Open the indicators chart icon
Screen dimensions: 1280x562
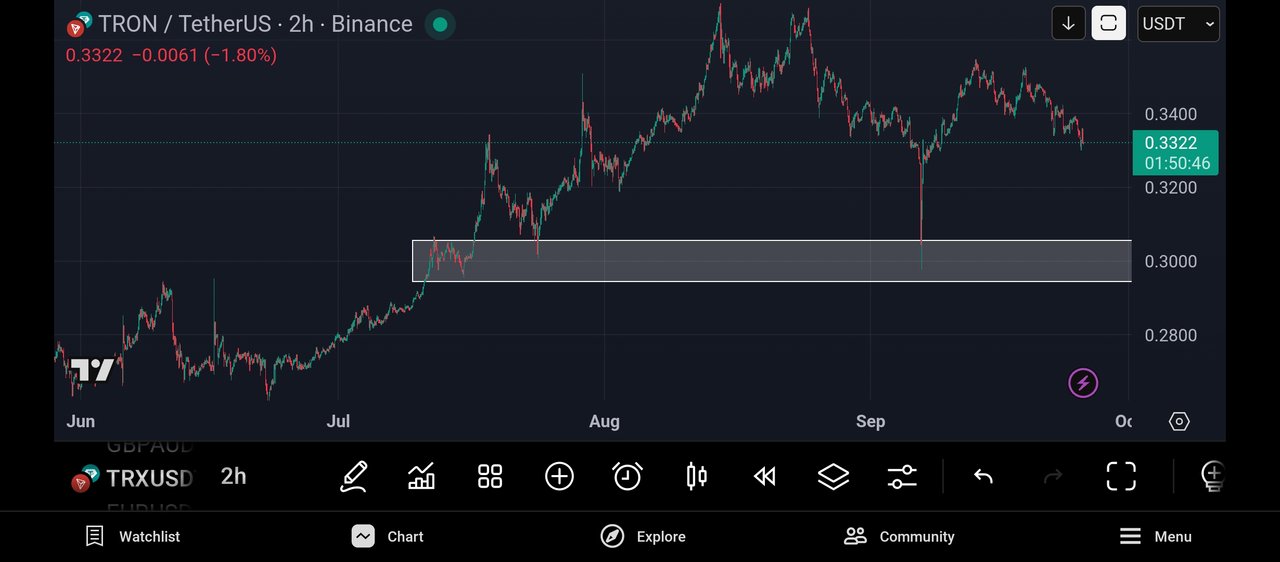(422, 477)
